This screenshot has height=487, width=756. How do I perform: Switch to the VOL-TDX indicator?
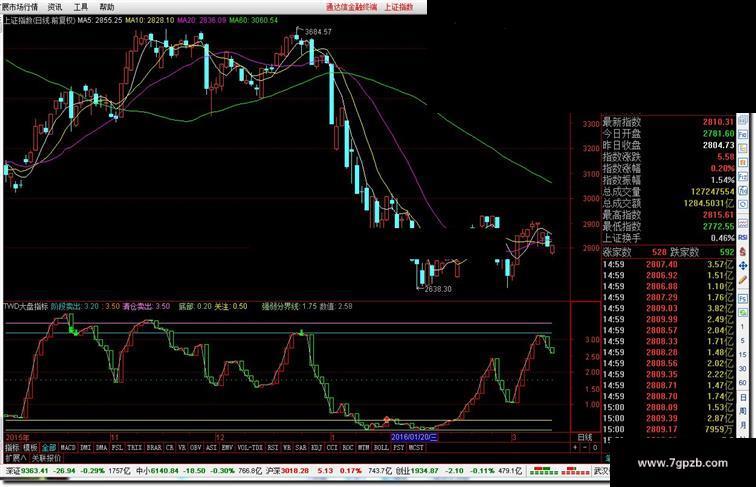(250, 448)
